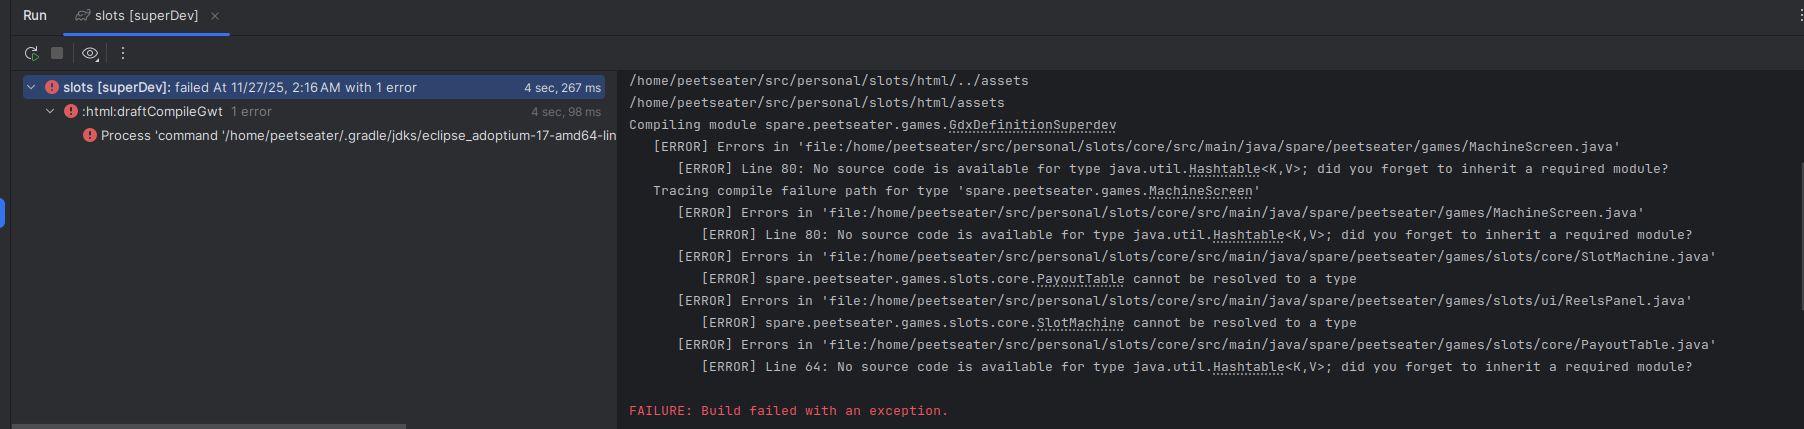Image resolution: width=1804 pixels, height=429 pixels.
Task: Close the slots [superDev] tab
Action: click(x=215, y=16)
